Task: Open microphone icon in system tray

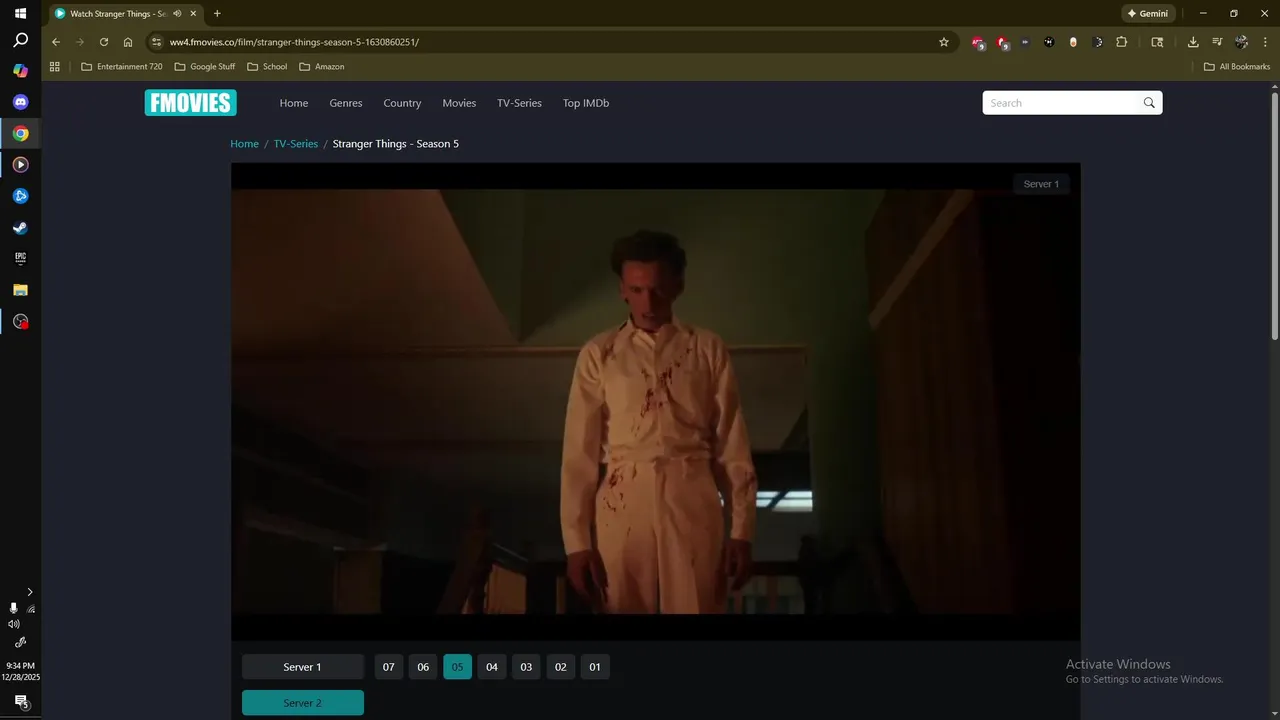Action: [x=13, y=608]
